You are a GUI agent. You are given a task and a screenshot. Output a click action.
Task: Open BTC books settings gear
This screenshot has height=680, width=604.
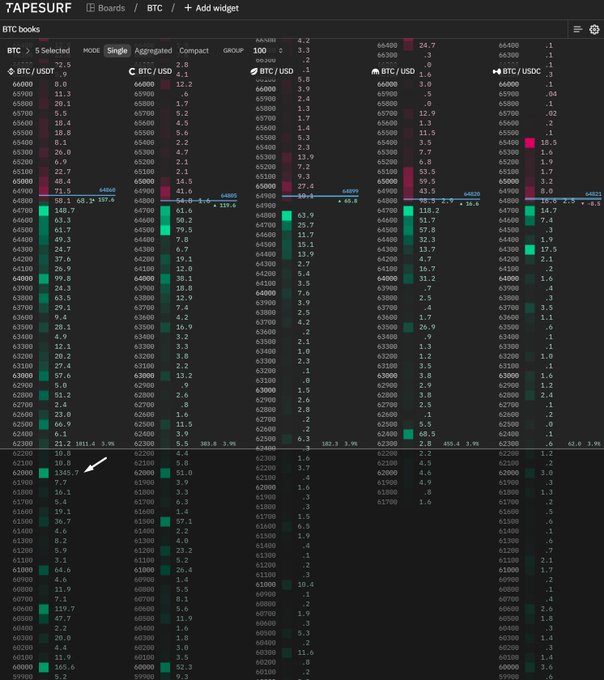point(594,29)
